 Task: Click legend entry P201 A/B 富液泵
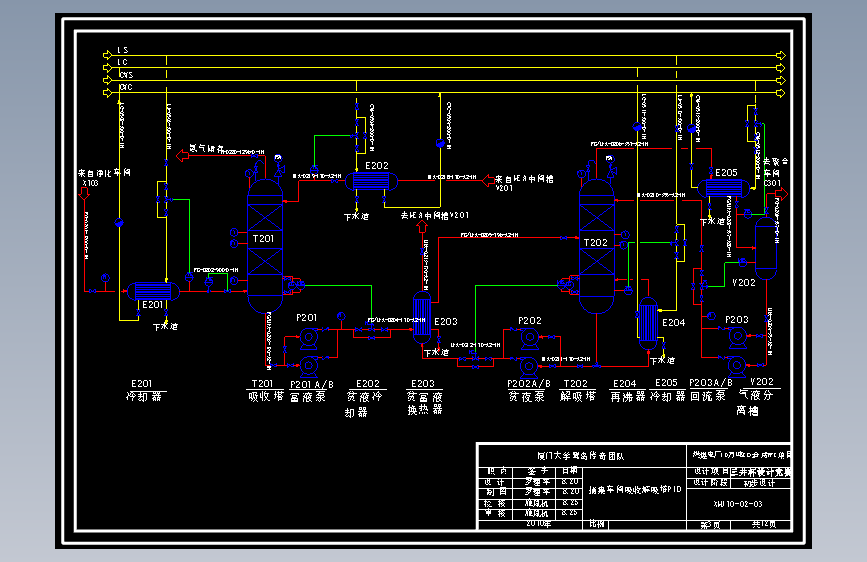pyautogui.click(x=312, y=391)
